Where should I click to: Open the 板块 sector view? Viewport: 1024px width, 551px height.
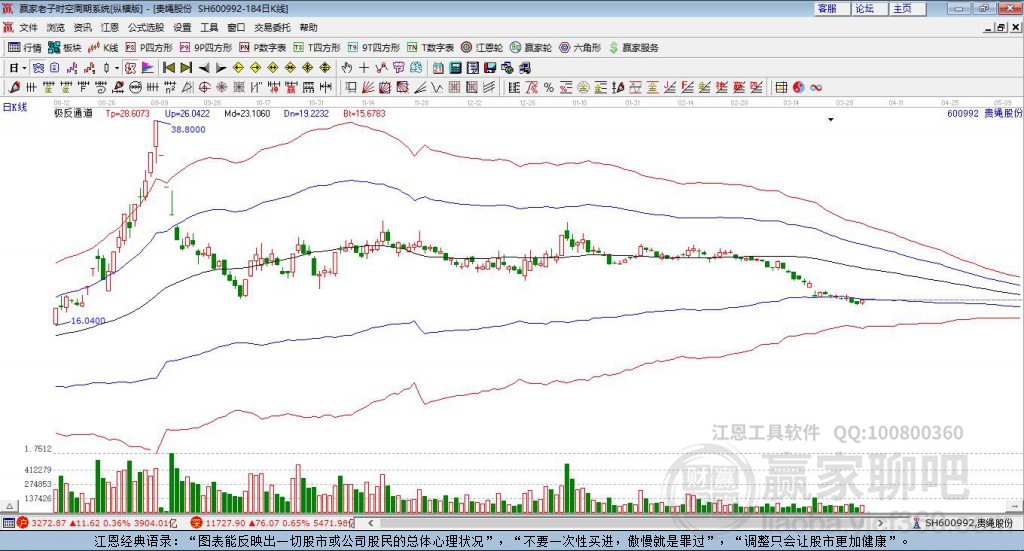pyautogui.click(x=65, y=48)
